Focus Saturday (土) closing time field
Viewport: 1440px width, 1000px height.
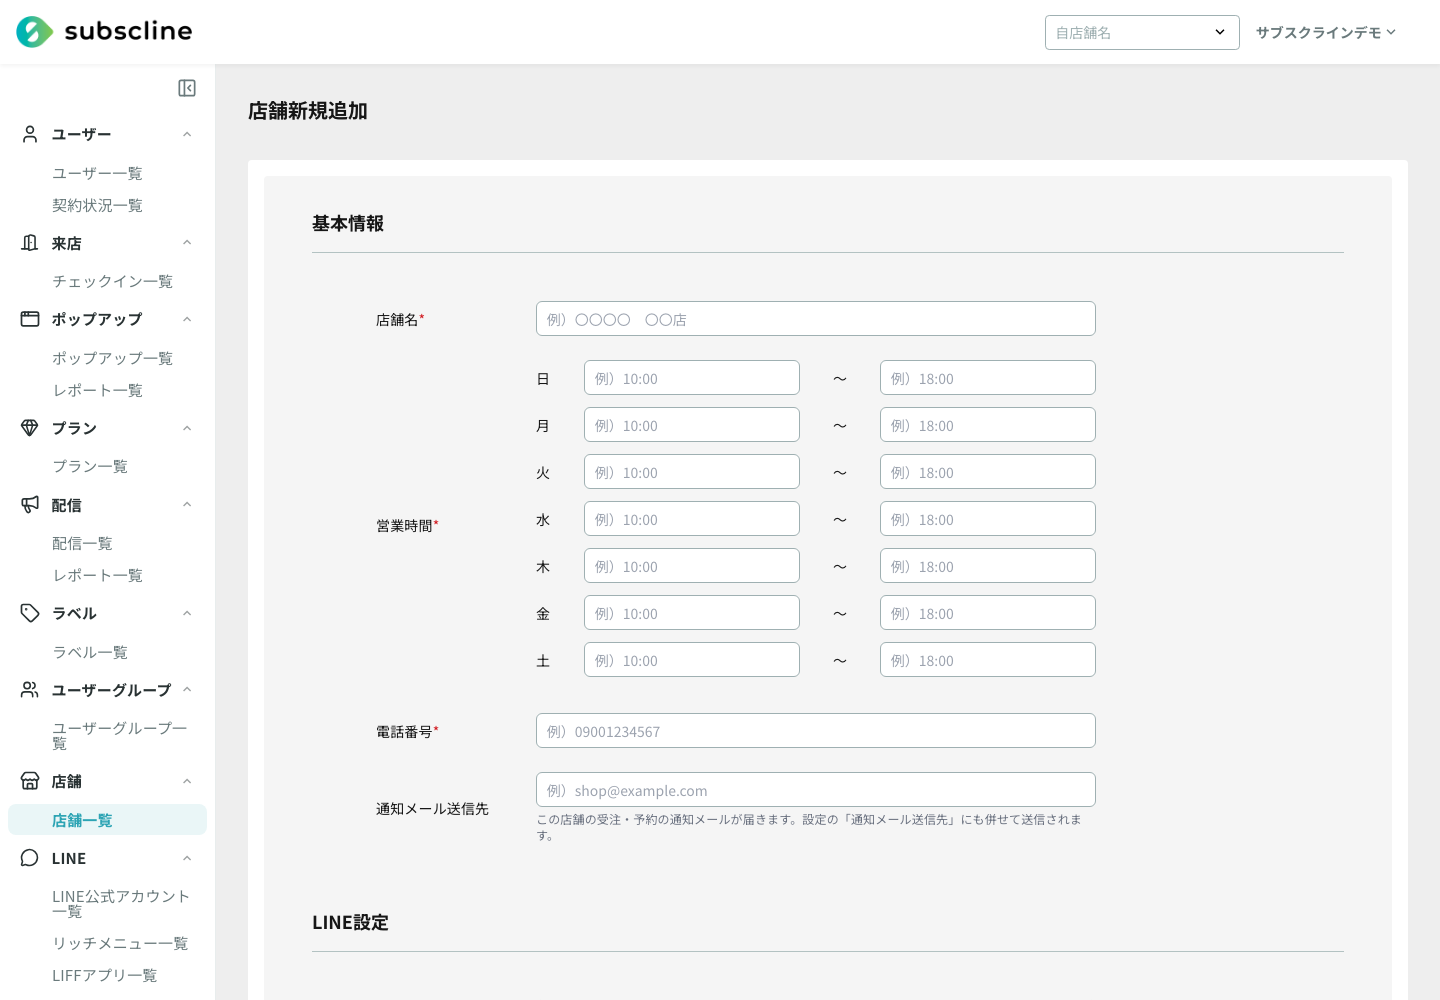click(988, 660)
